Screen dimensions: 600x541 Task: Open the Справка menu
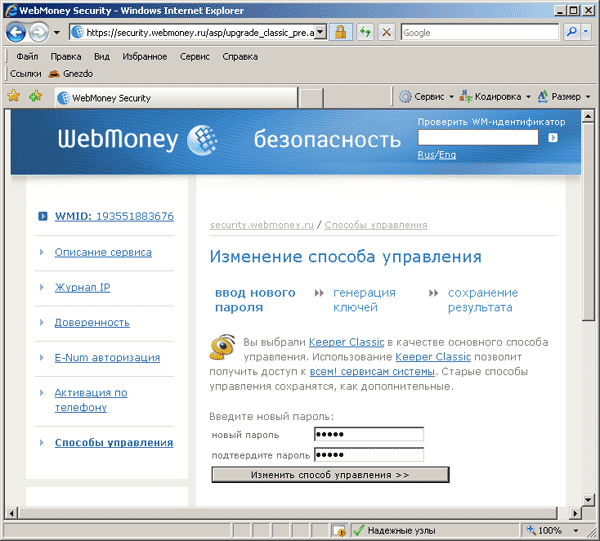pos(240,57)
